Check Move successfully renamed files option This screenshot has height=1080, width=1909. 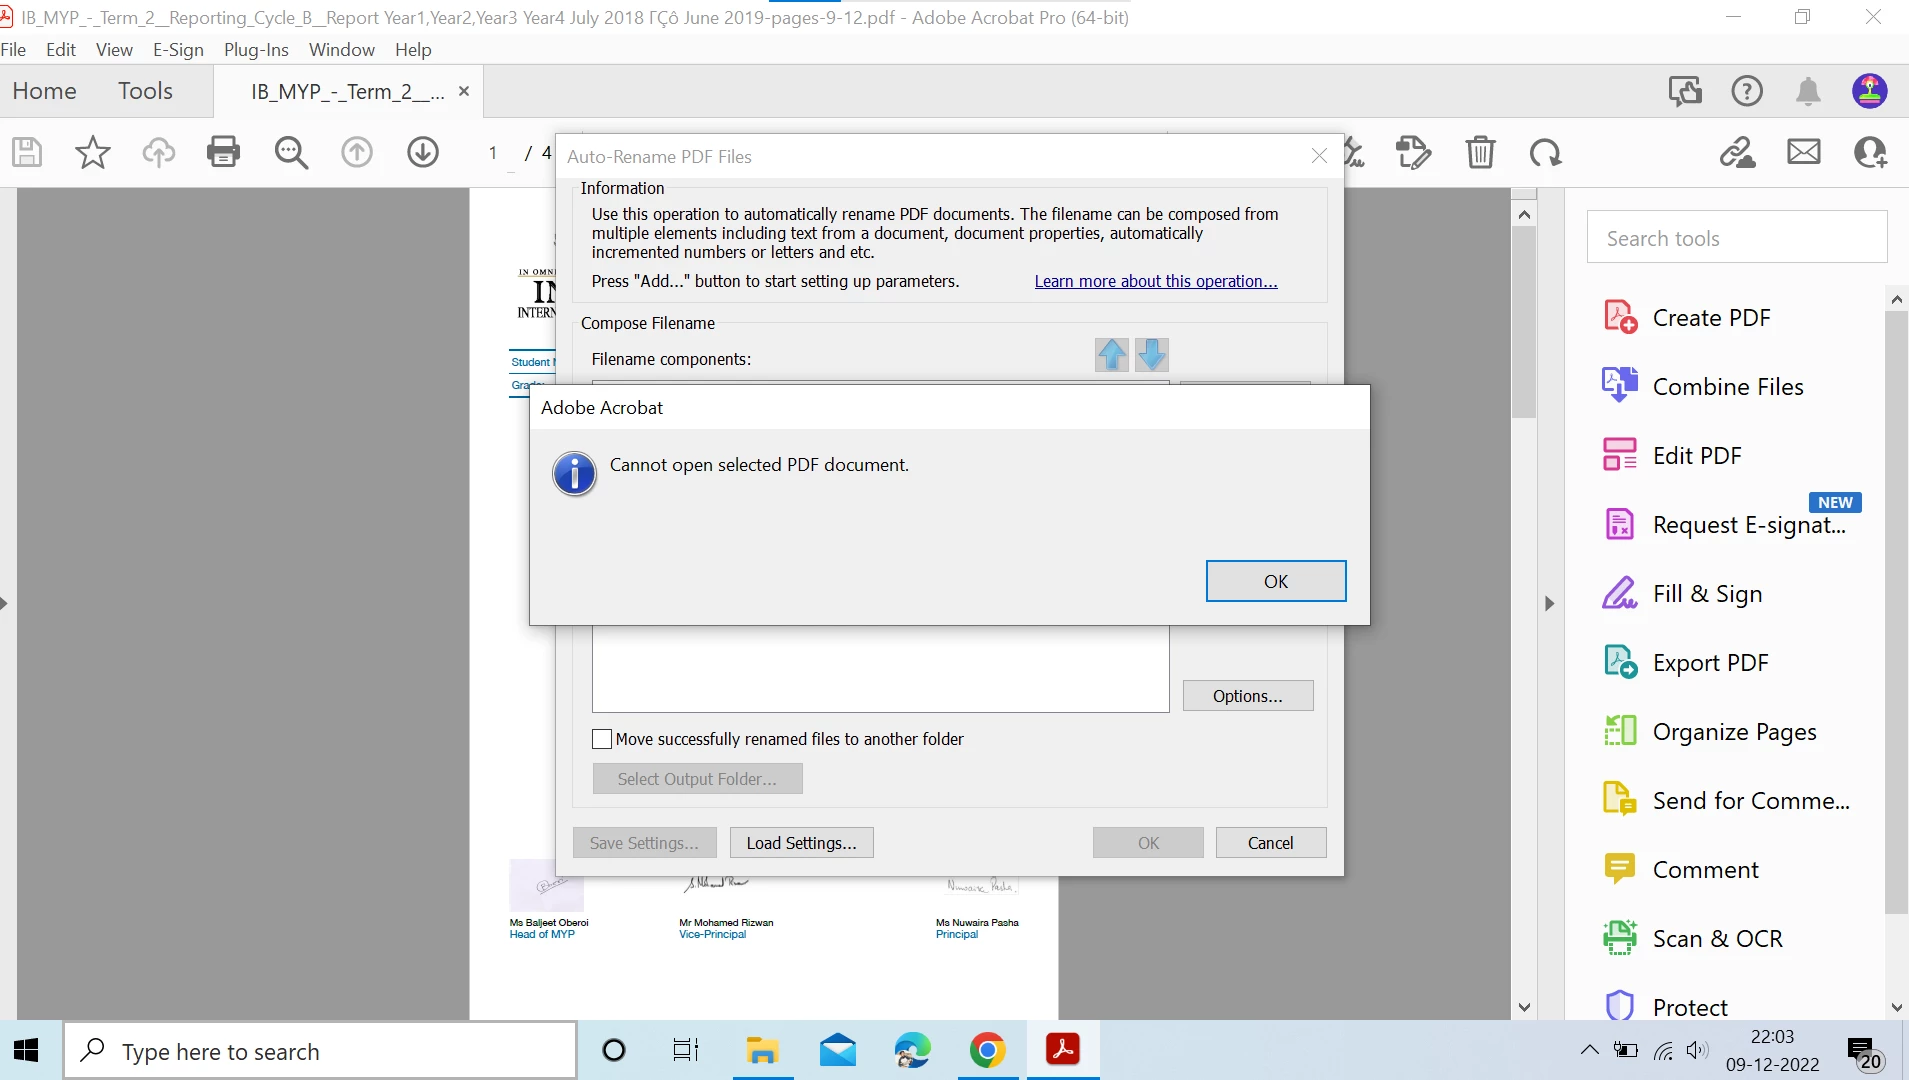coord(602,739)
